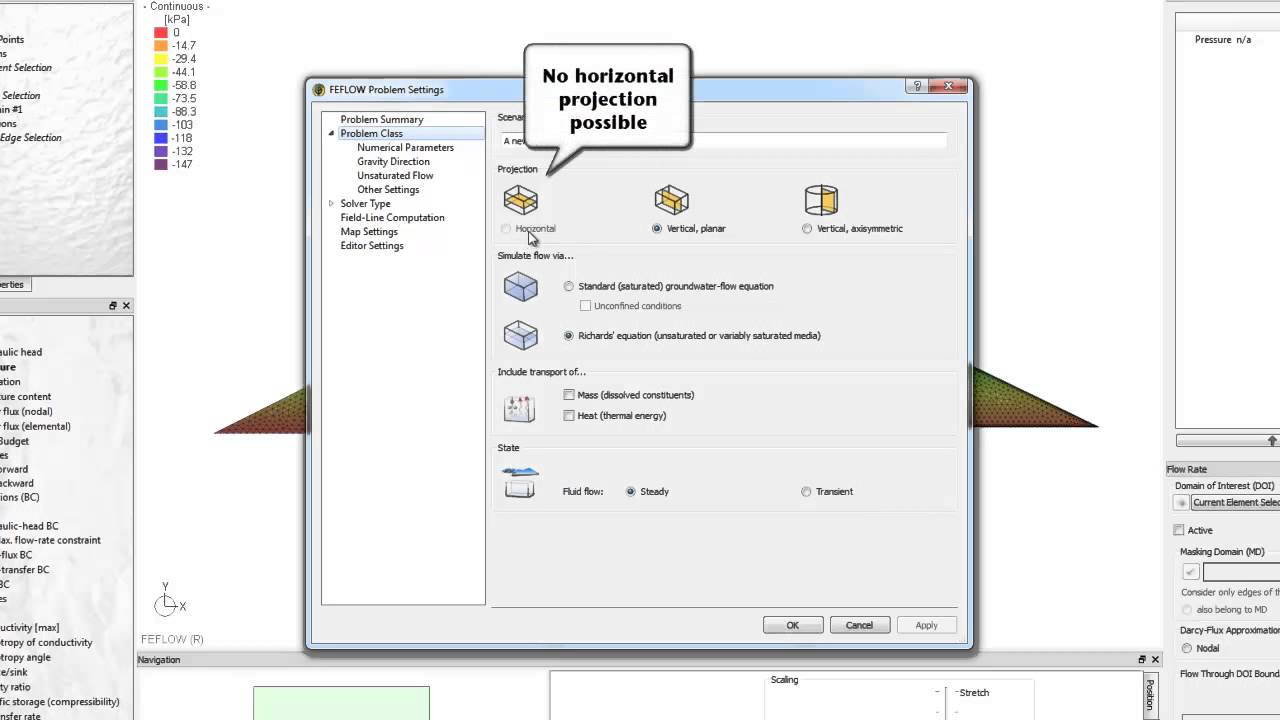This screenshot has width=1280, height=720.
Task: Click the red 0 kPa legend swatch
Action: tap(161, 33)
